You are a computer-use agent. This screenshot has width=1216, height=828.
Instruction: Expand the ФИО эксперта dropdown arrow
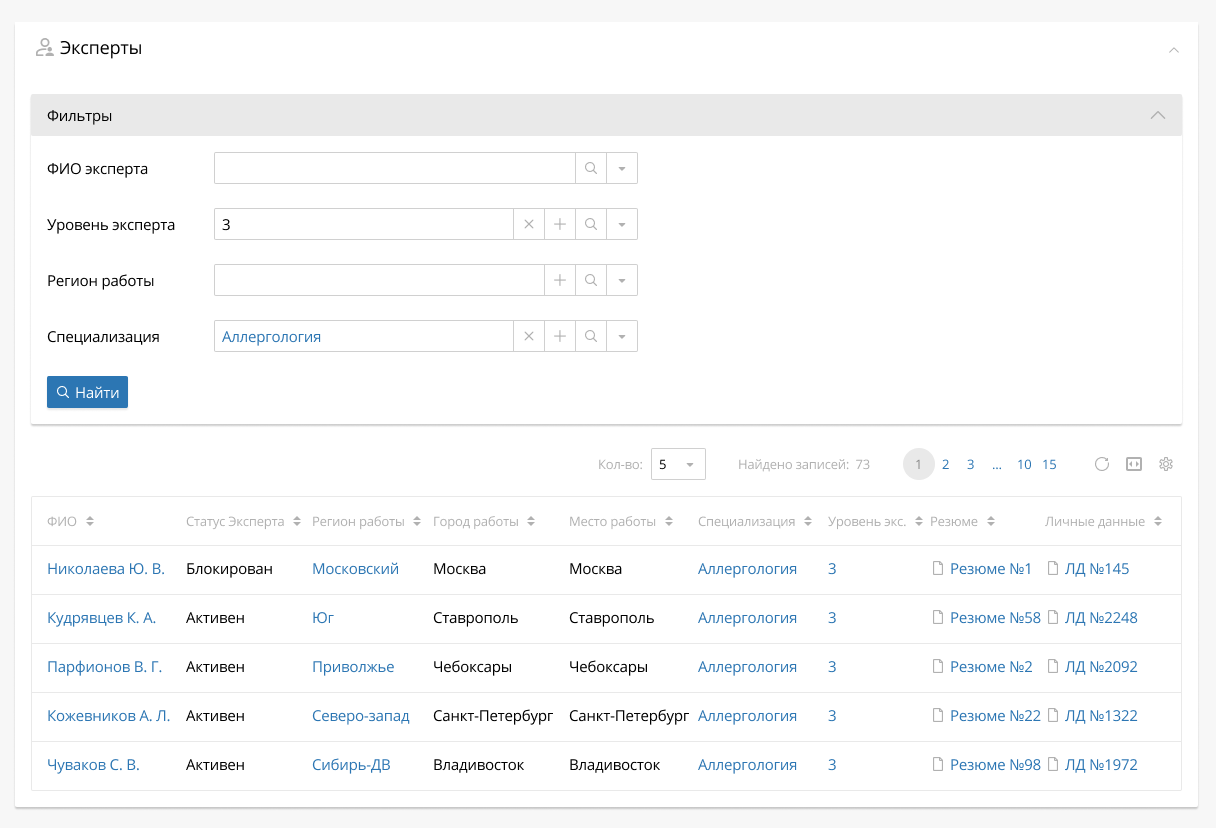tap(622, 169)
